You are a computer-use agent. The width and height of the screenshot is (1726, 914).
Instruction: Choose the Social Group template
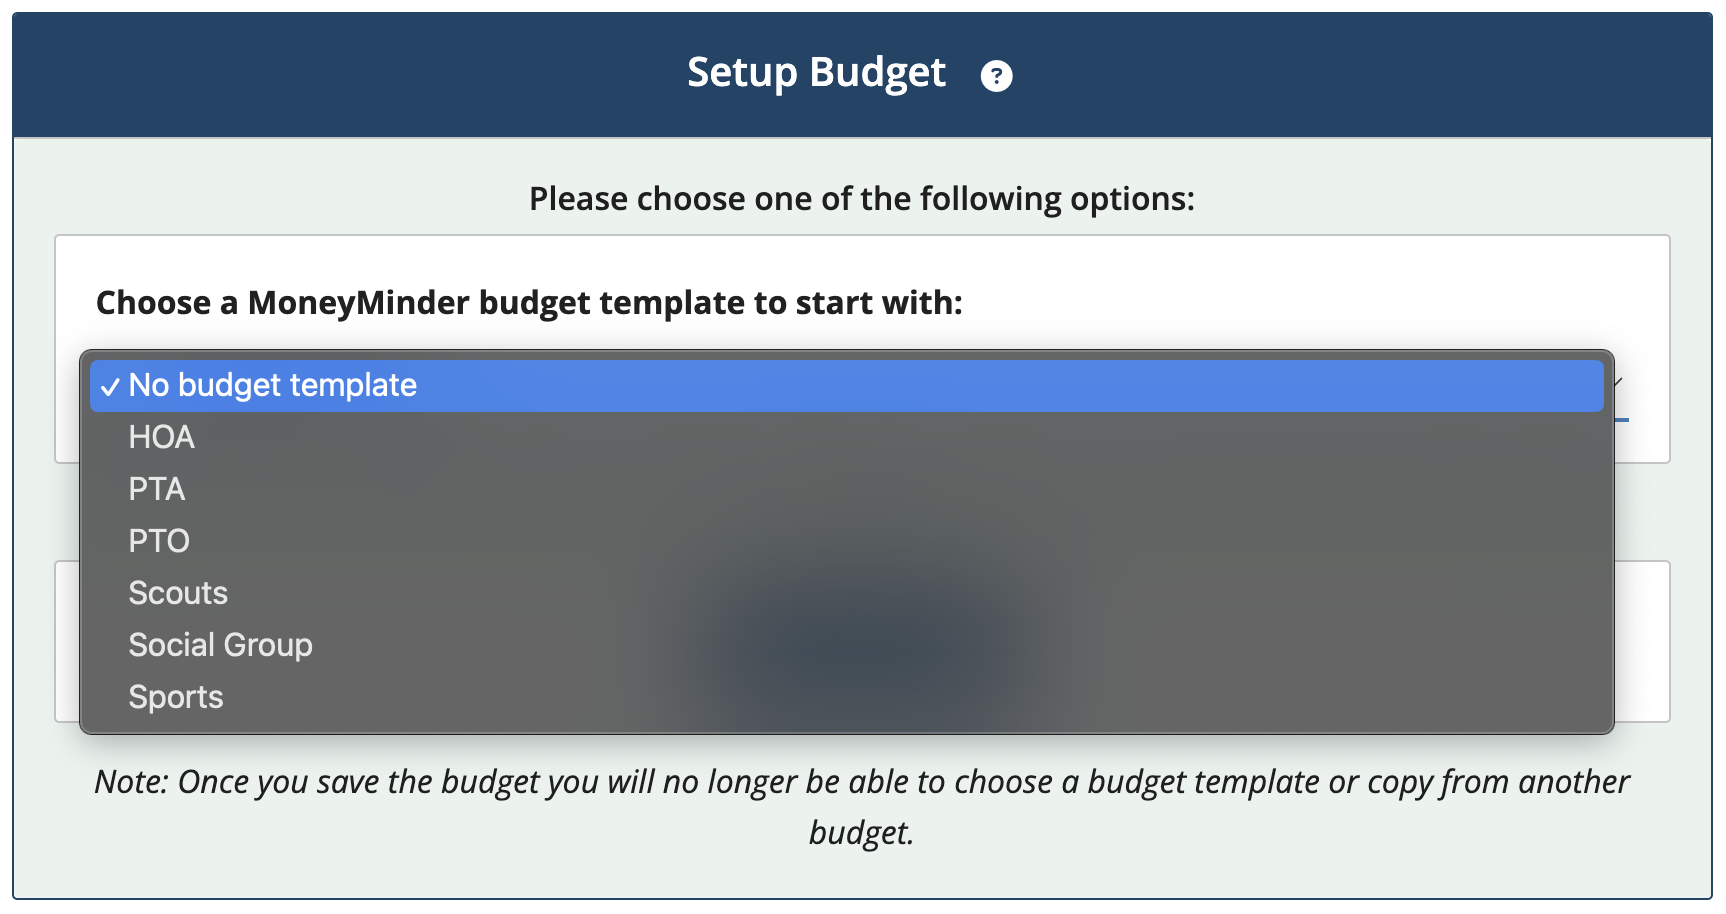pos(846,645)
